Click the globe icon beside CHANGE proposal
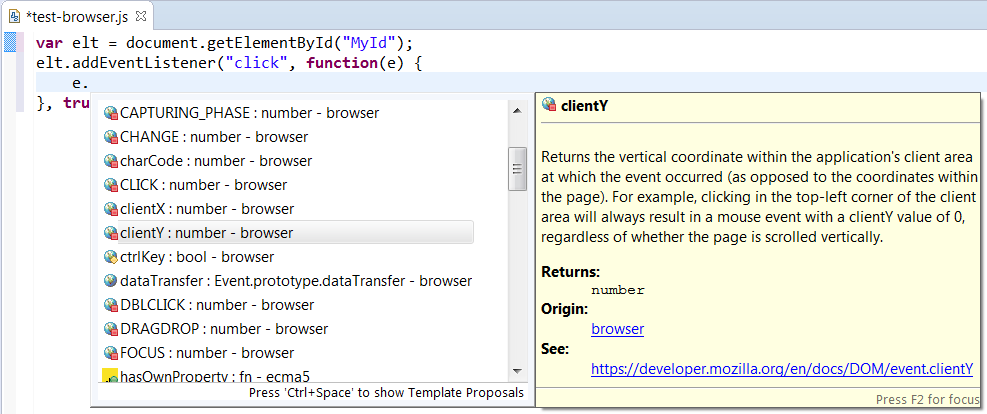 point(111,137)
